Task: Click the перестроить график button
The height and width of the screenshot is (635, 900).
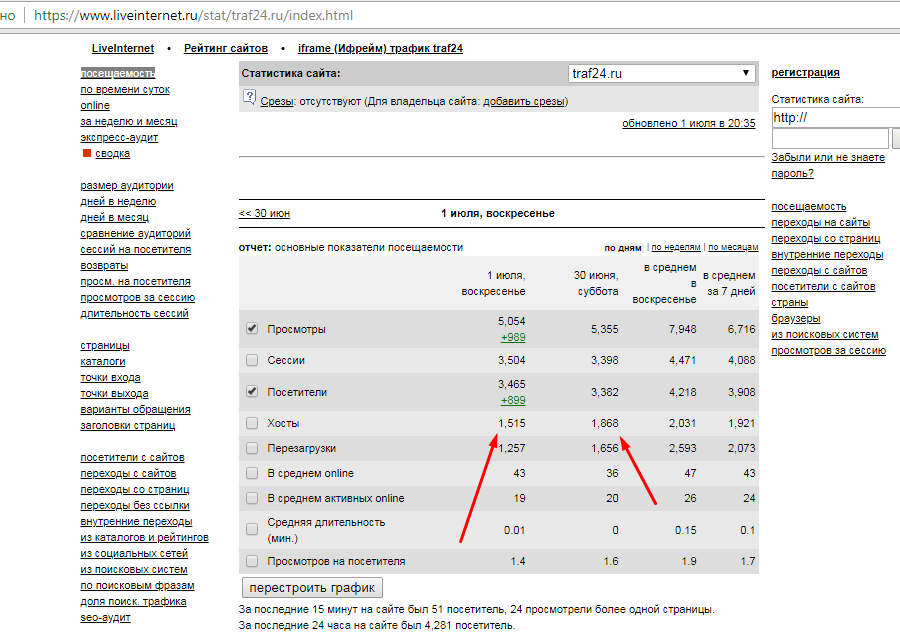Action: [x=312, y=587]
